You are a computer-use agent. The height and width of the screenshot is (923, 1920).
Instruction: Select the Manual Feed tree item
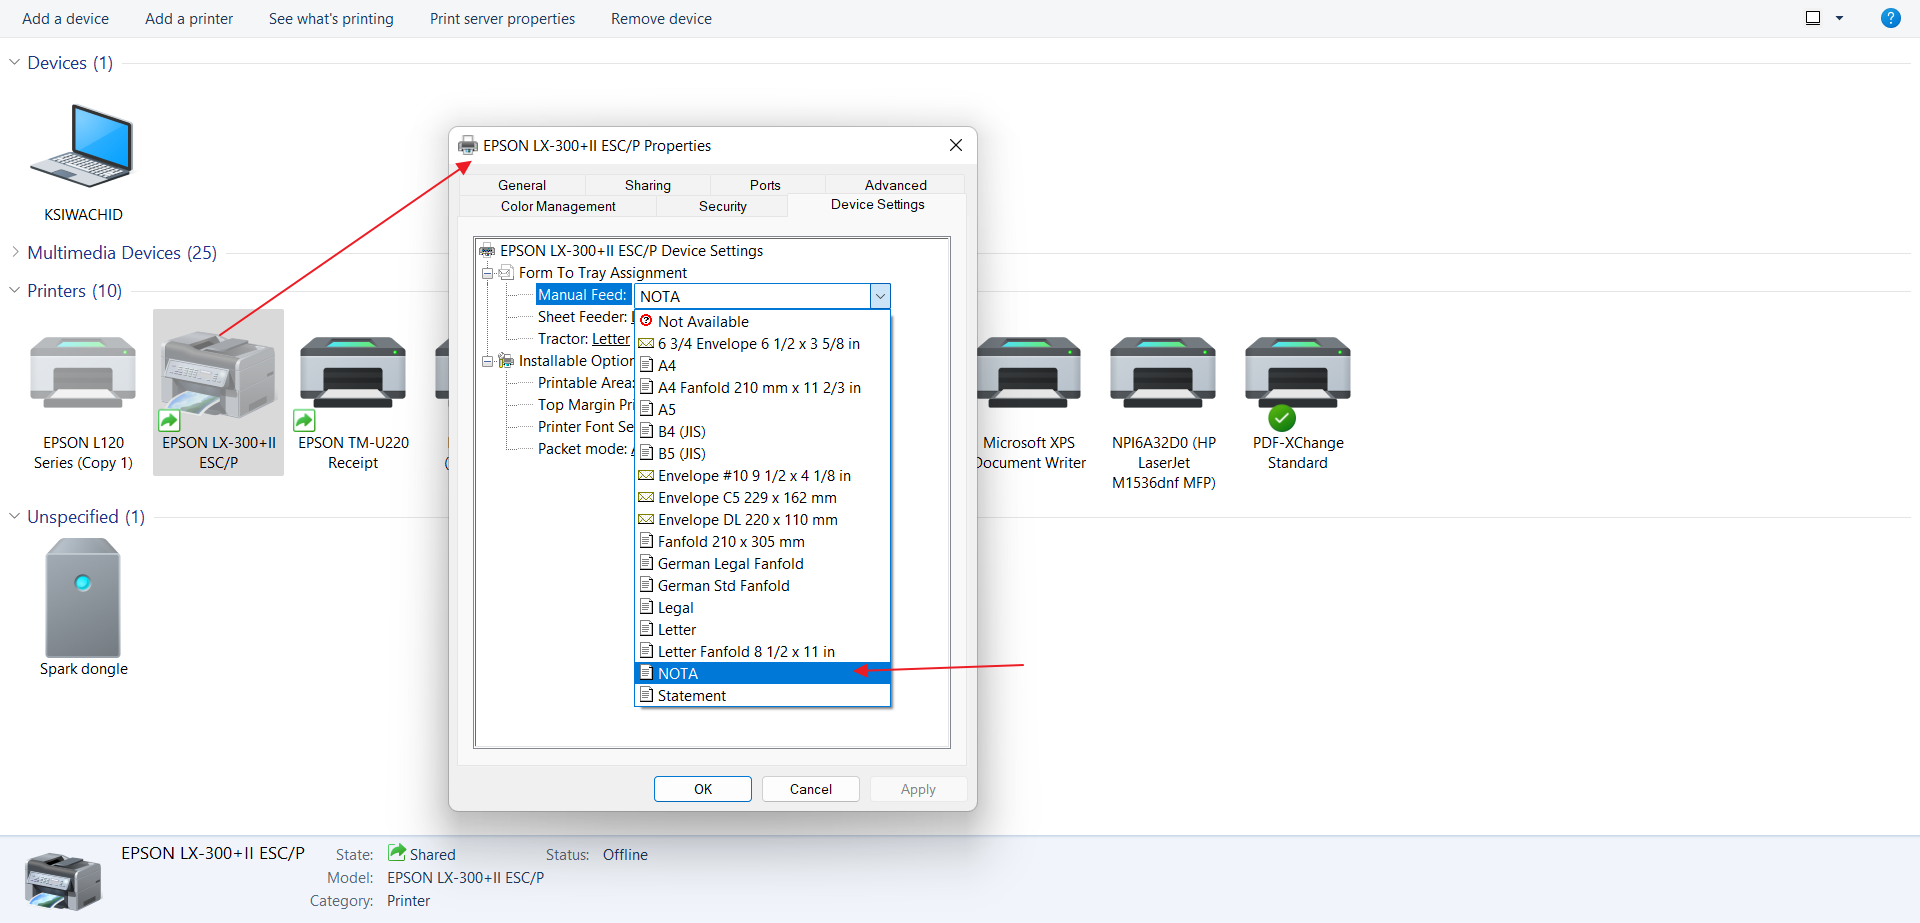point(583,295)
